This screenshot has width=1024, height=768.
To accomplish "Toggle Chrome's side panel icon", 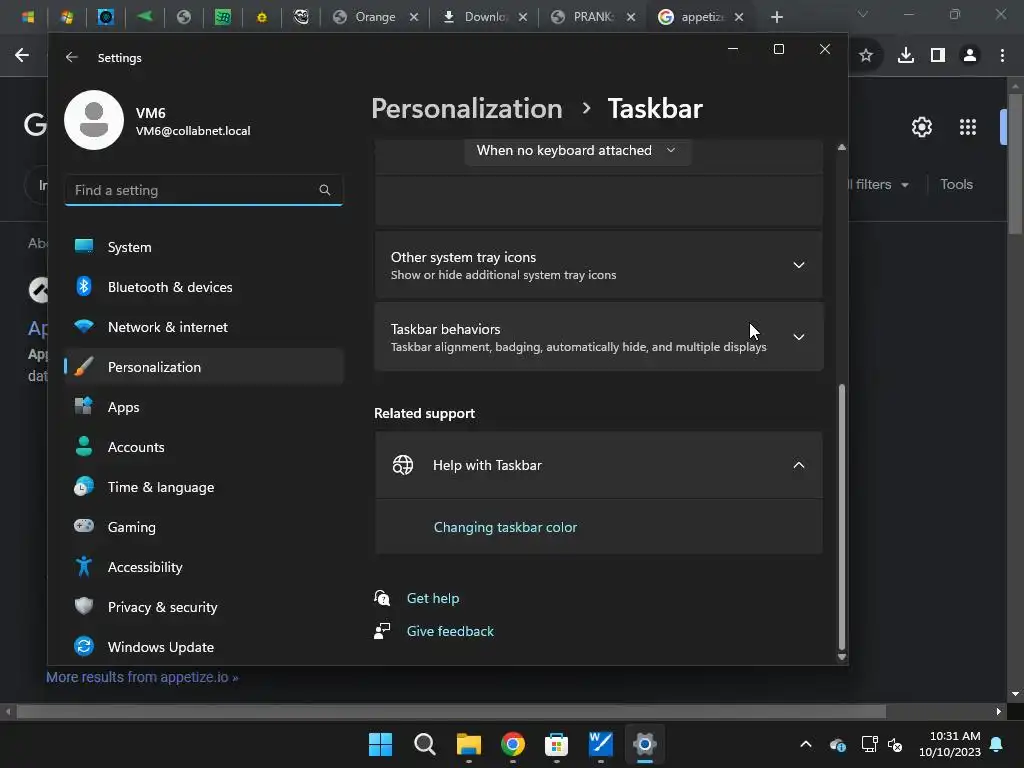I will [938, 56].
